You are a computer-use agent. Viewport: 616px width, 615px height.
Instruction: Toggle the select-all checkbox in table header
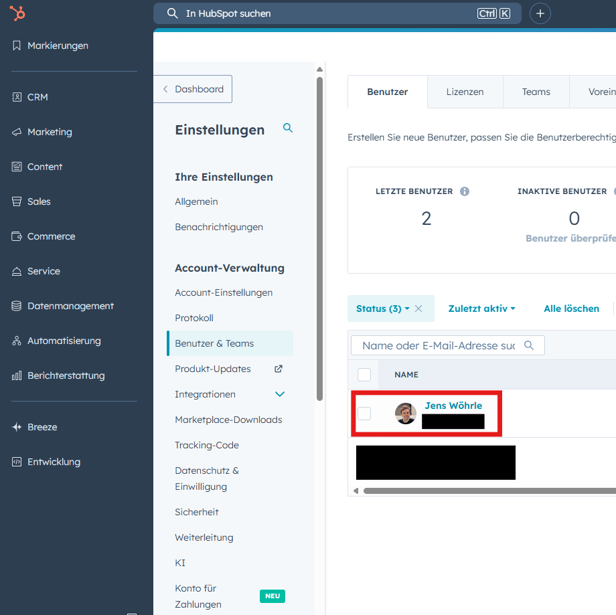(x=364, y=375)
